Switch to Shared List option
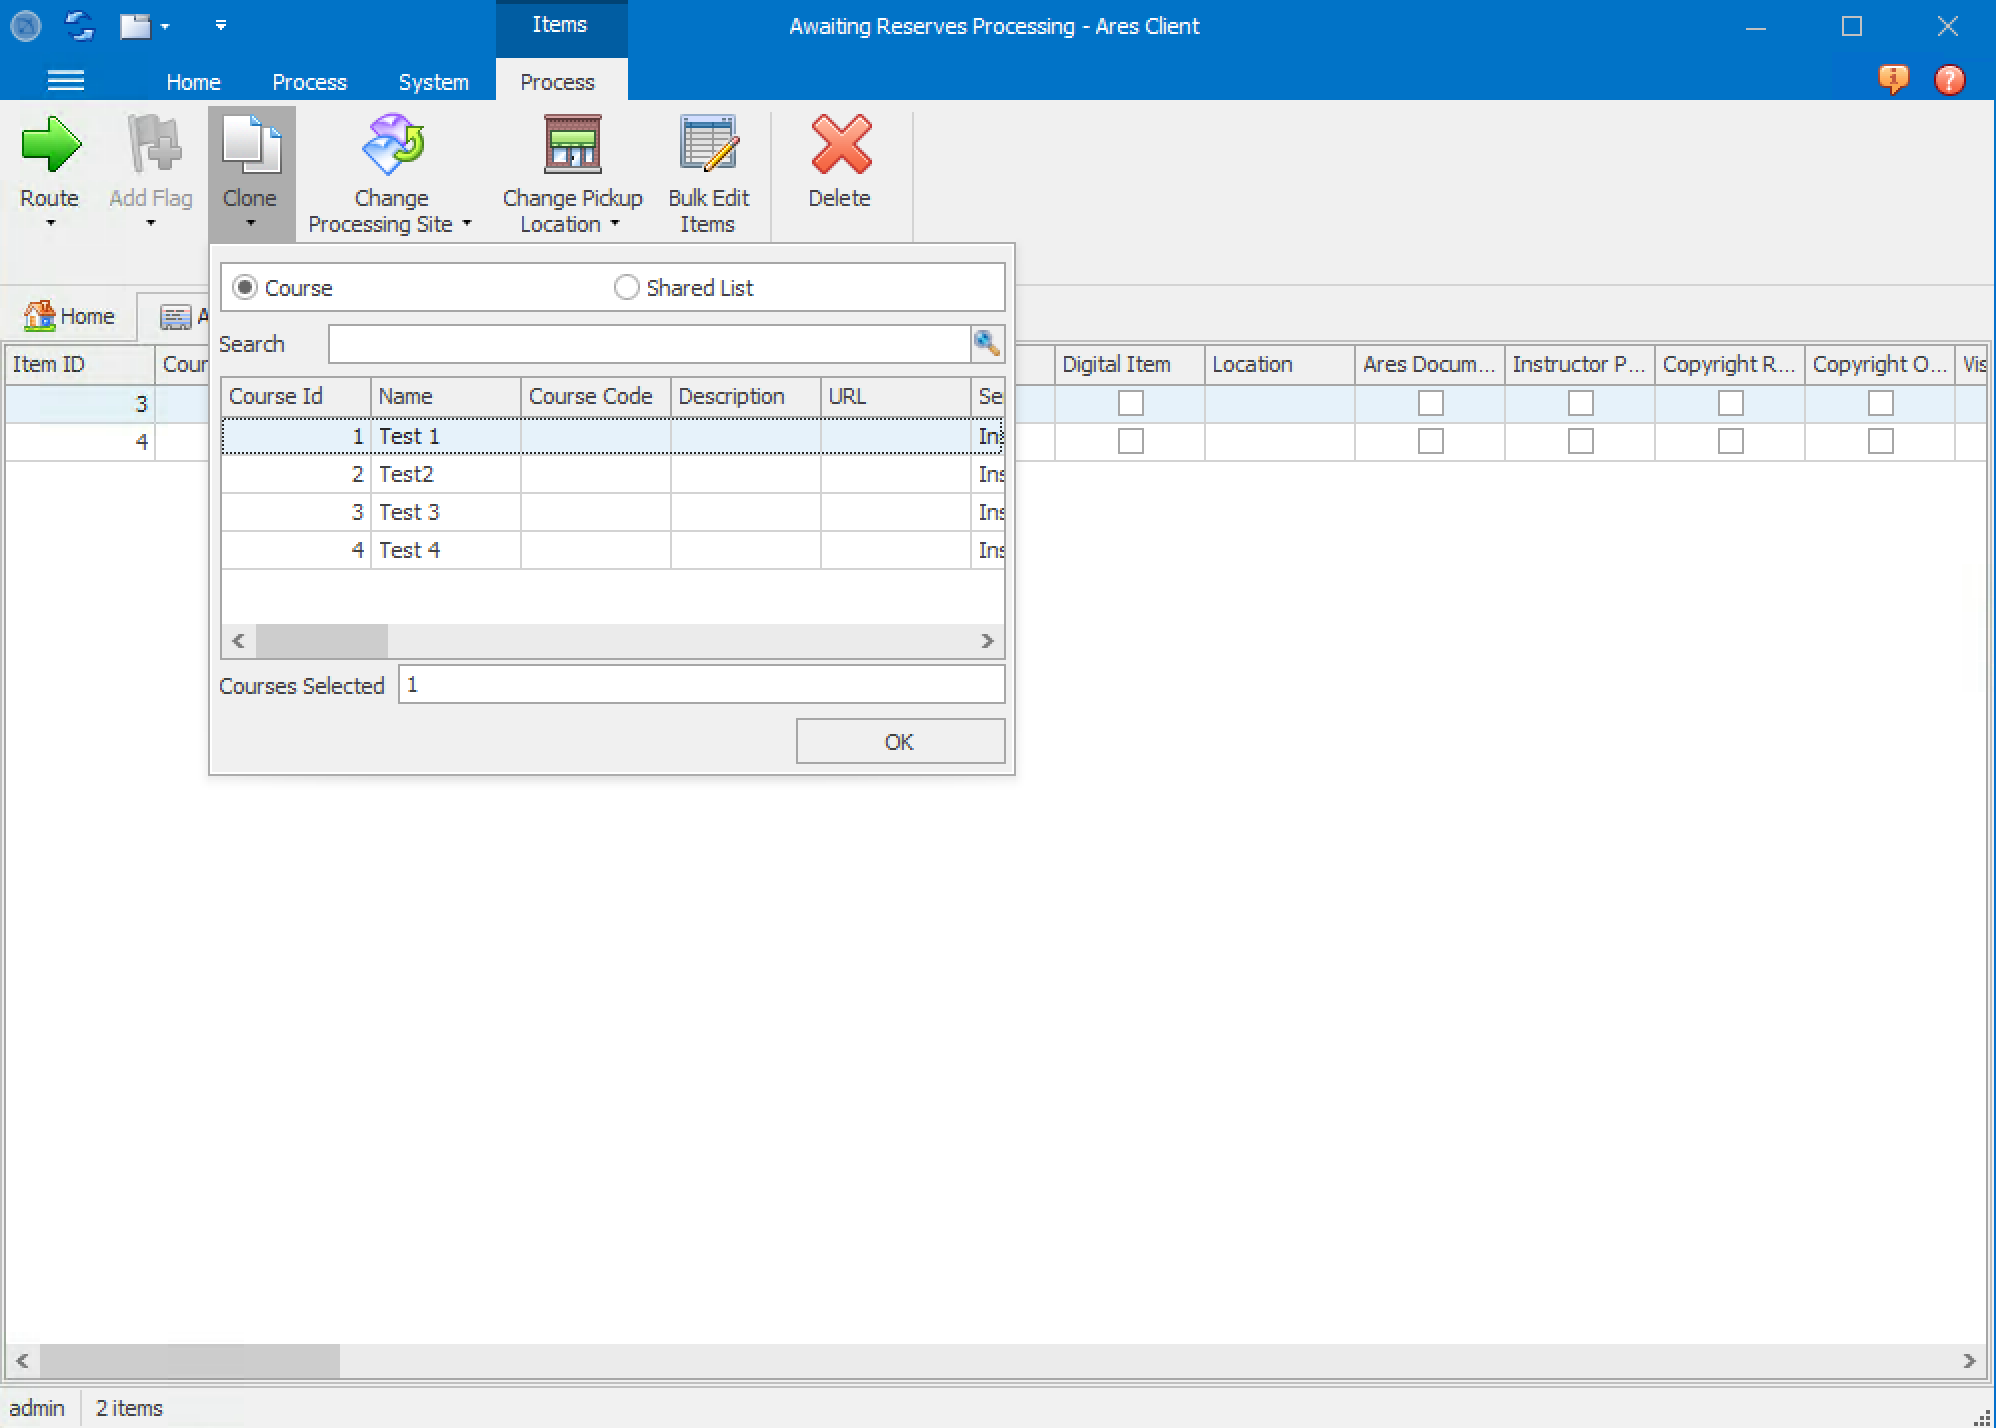The height and width of the screenshot is (1428, 1996). [x=627, y=287]
